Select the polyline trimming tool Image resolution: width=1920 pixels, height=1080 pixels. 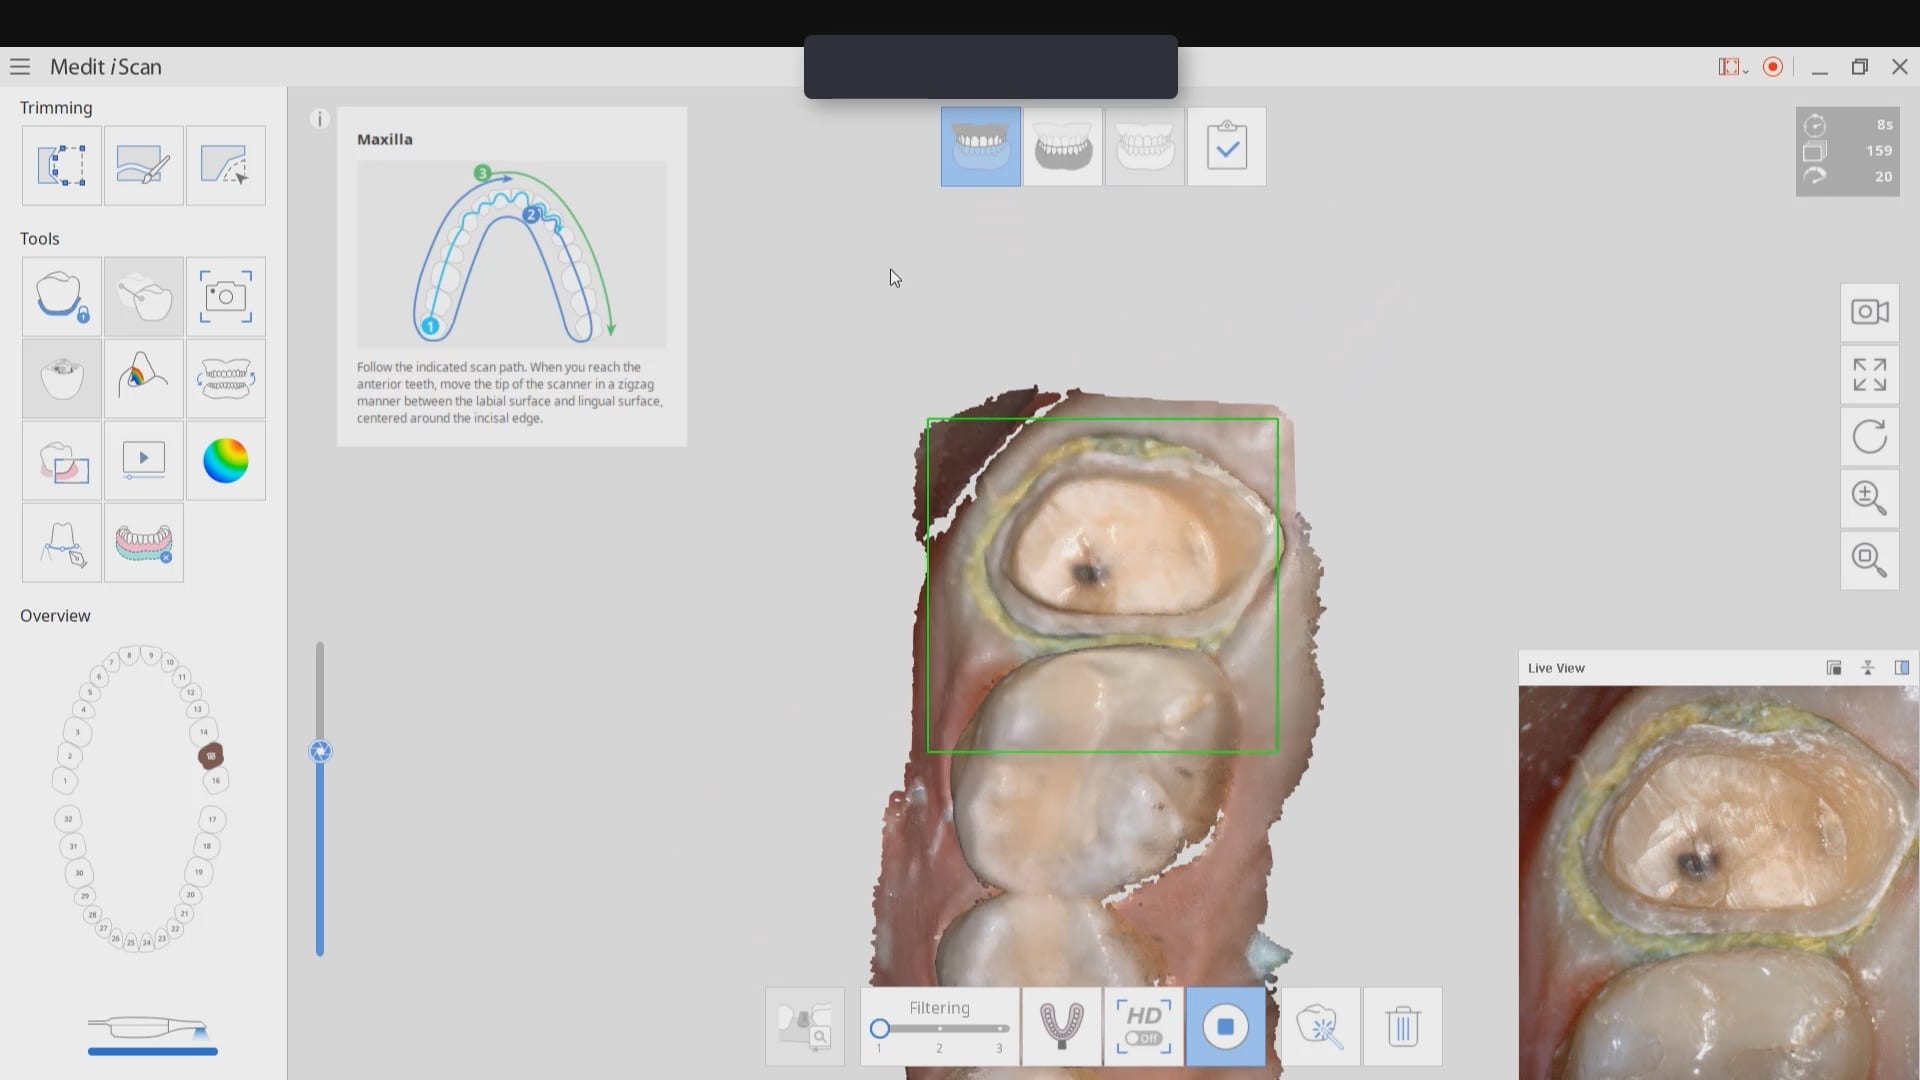click(226, 166)
